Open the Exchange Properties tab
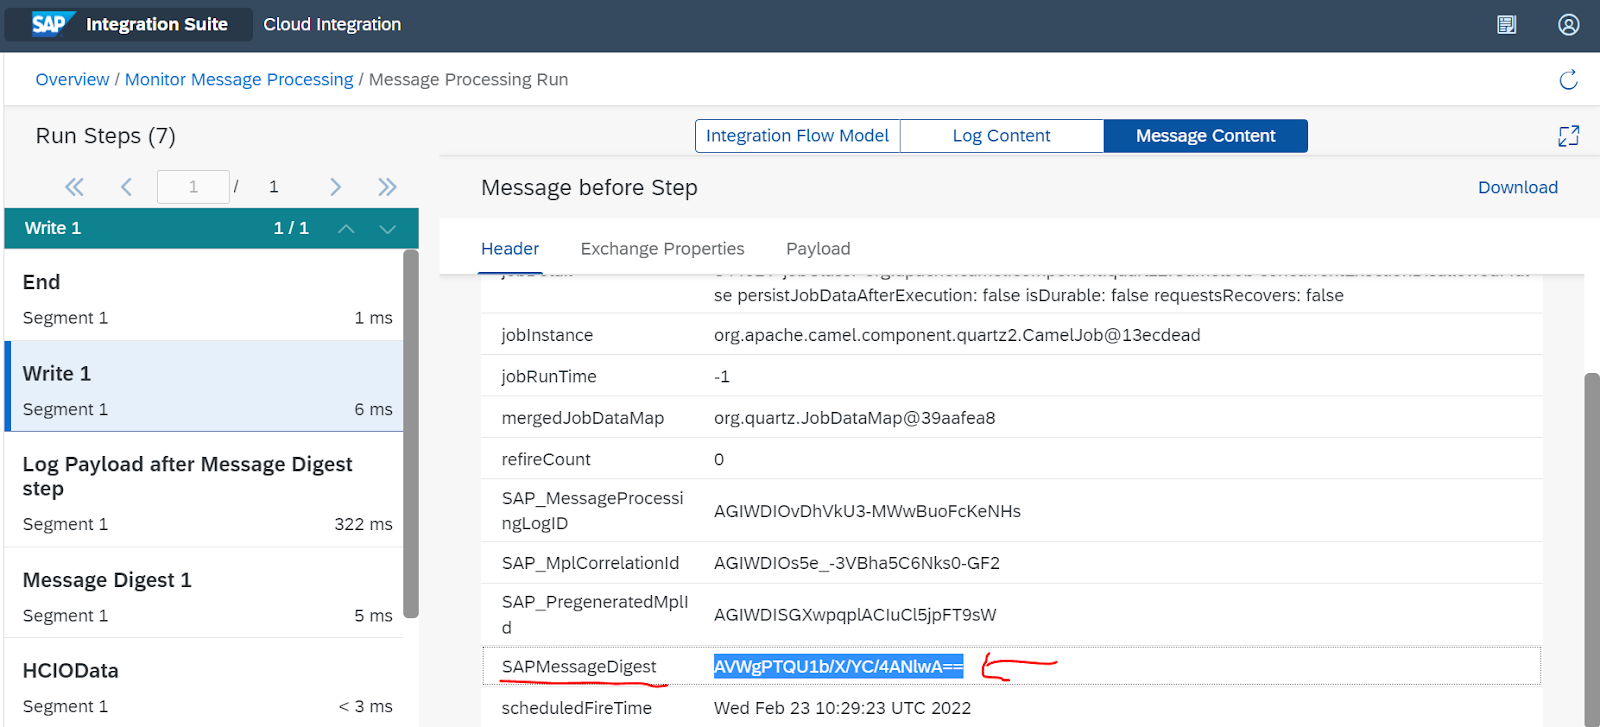This screenshot has height=727, width=1600. coord(662,249)
